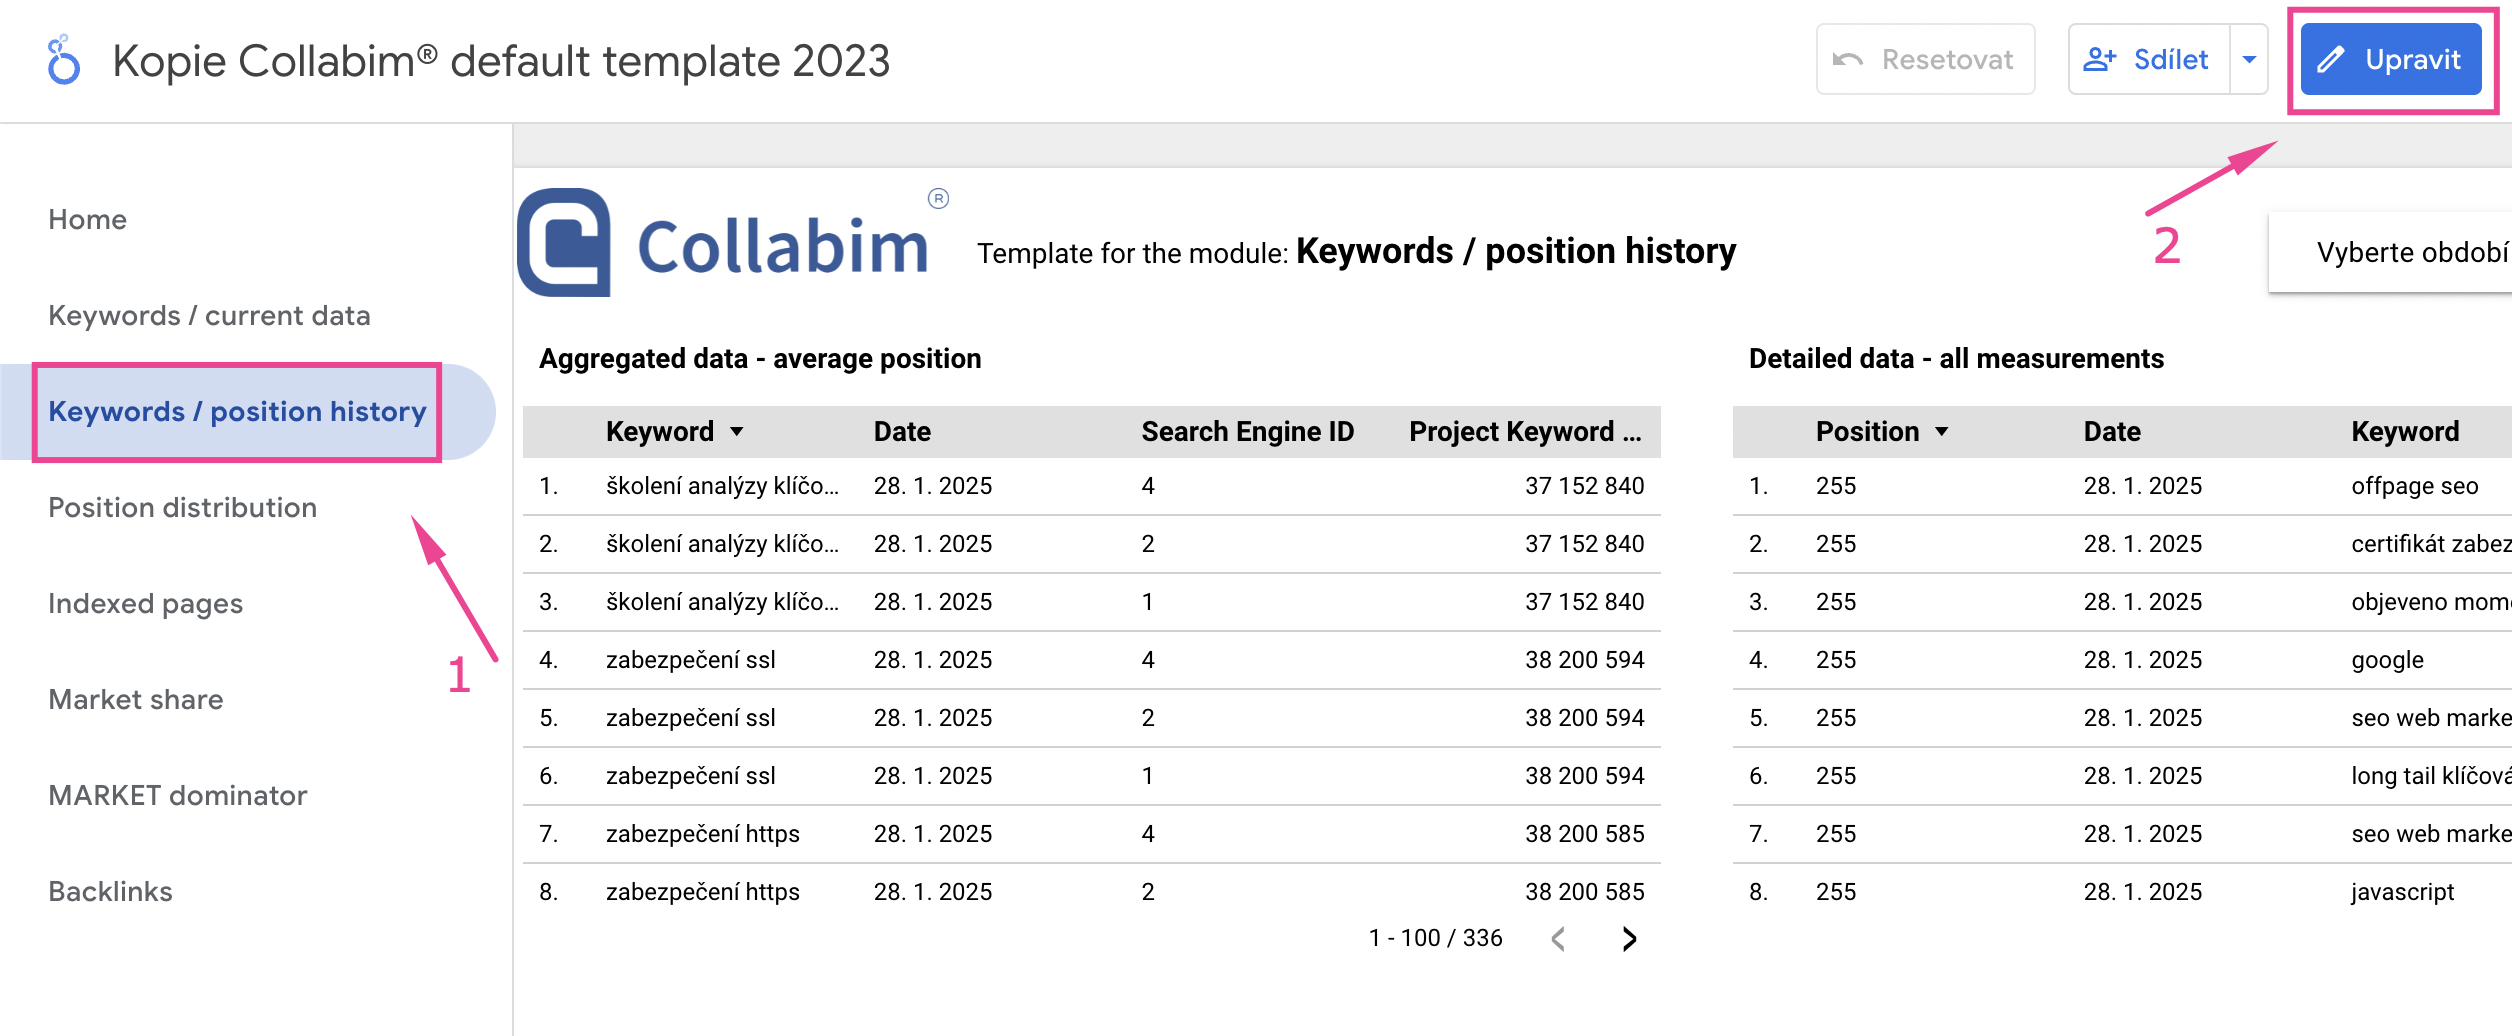Open the Sdílet dropdown arrow

point(2249,60)
